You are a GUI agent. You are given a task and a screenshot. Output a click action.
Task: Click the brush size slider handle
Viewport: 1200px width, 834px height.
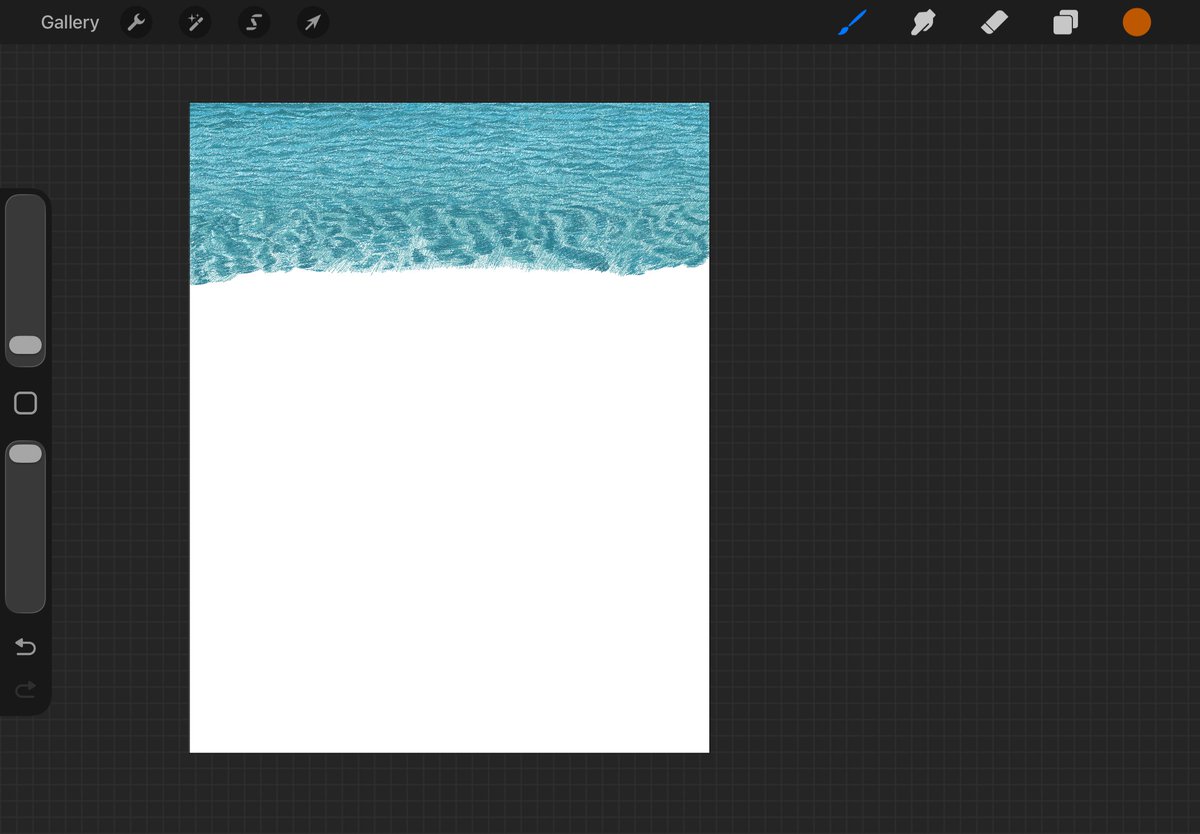click(x=25, y=345)
